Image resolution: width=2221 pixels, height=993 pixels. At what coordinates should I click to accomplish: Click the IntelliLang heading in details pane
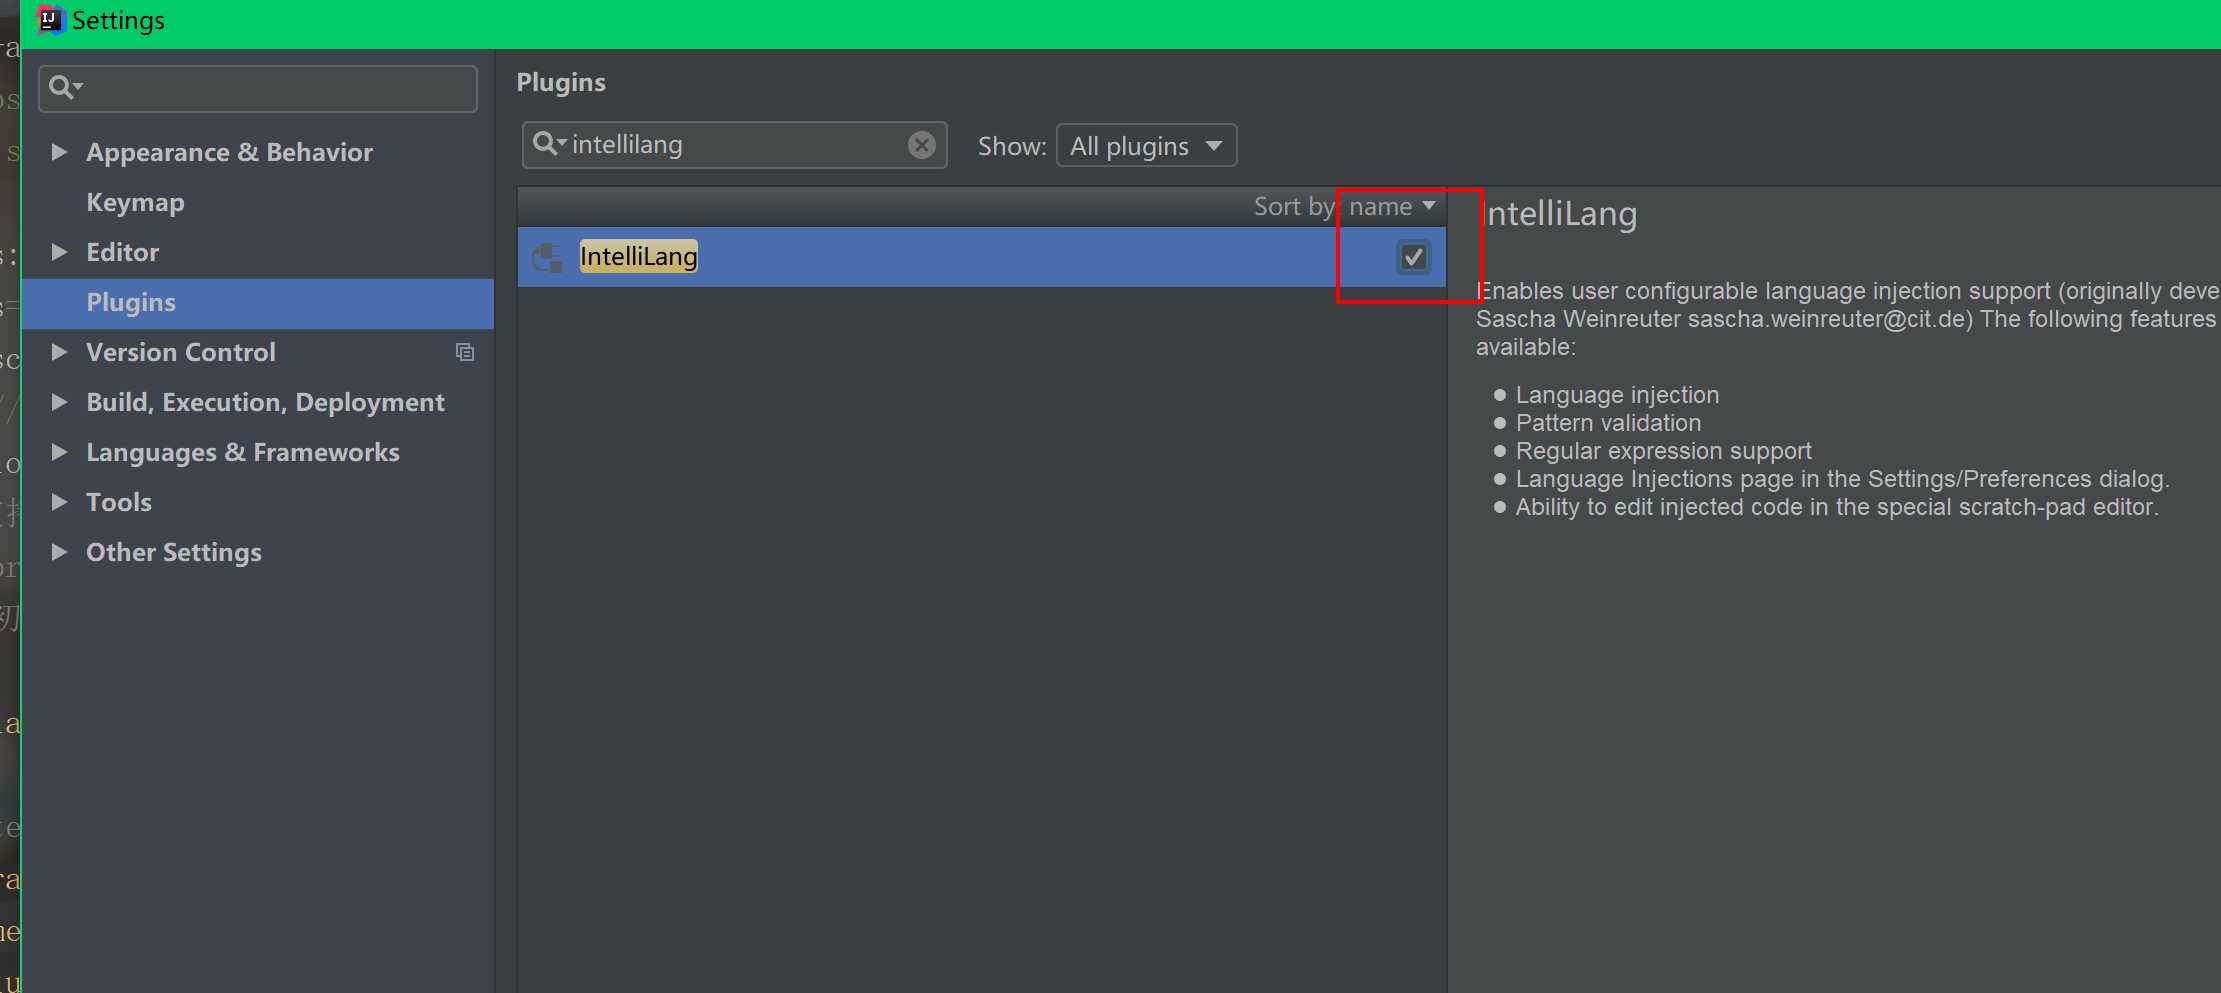[x=1559, y=214]
